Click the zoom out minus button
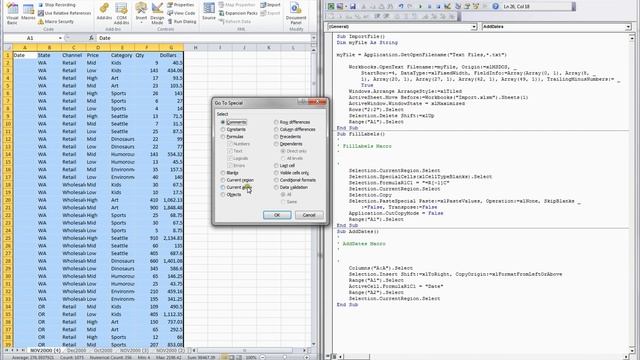640x360 pixels. tap(263, 357)
